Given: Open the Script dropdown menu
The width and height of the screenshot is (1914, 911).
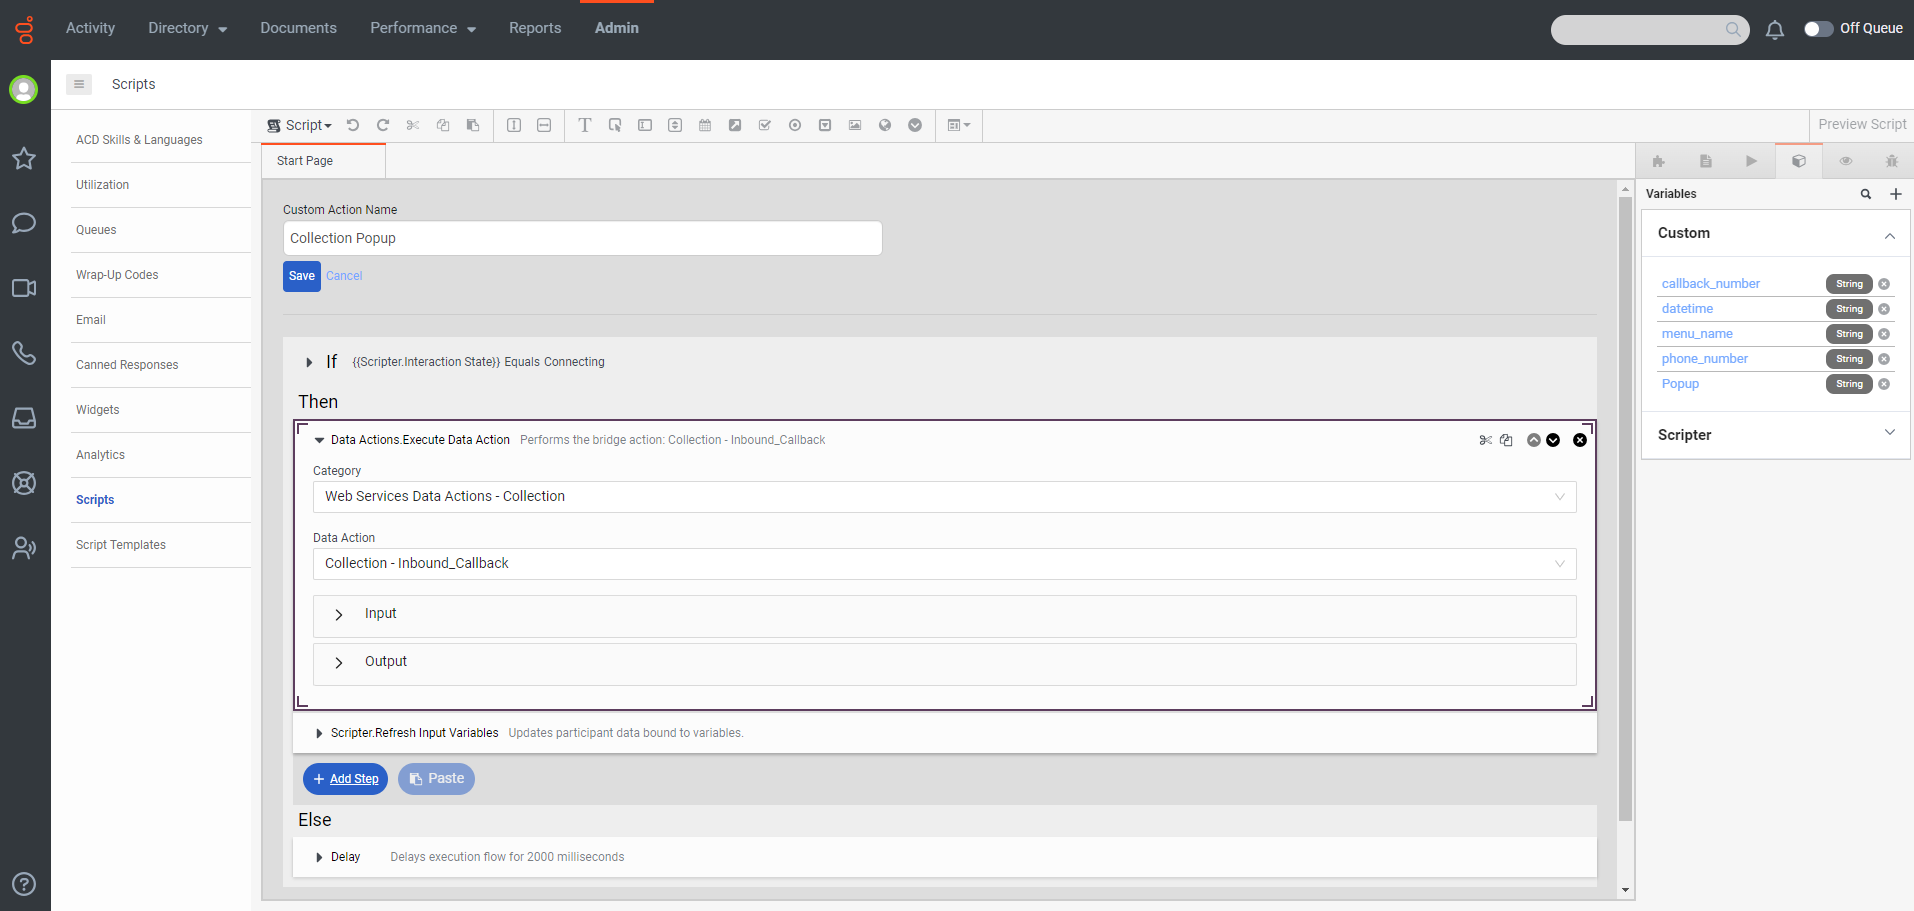Looking at the screenshot, I should click(300, 125).
